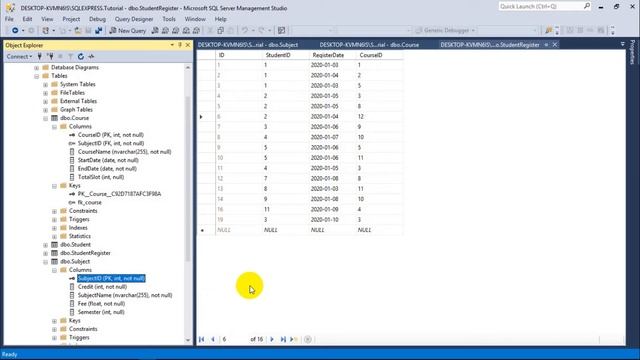Viewport: 640px width, 360px height.
Task: Click the Activity Monitor icon in Object Explorer
Action: 91,56
